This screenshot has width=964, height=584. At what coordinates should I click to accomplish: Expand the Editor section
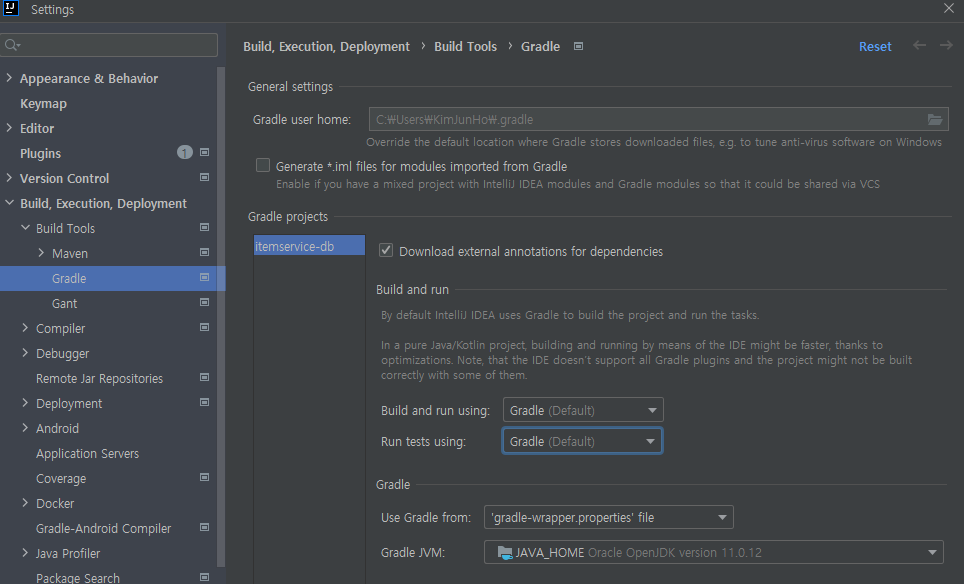click(x=9, y=127)
